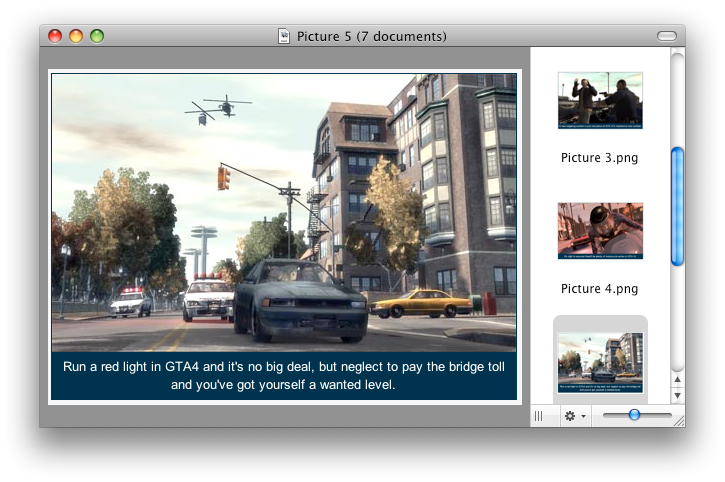
Task: Toggle the toolbar with the pill button
Action: [667, 36]
